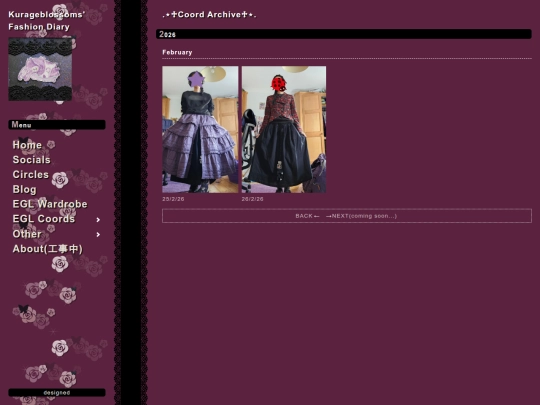Click the BACK← navigation link
Image resolution: width=540 pixels, height=405 pixels.
coord(308,216)
